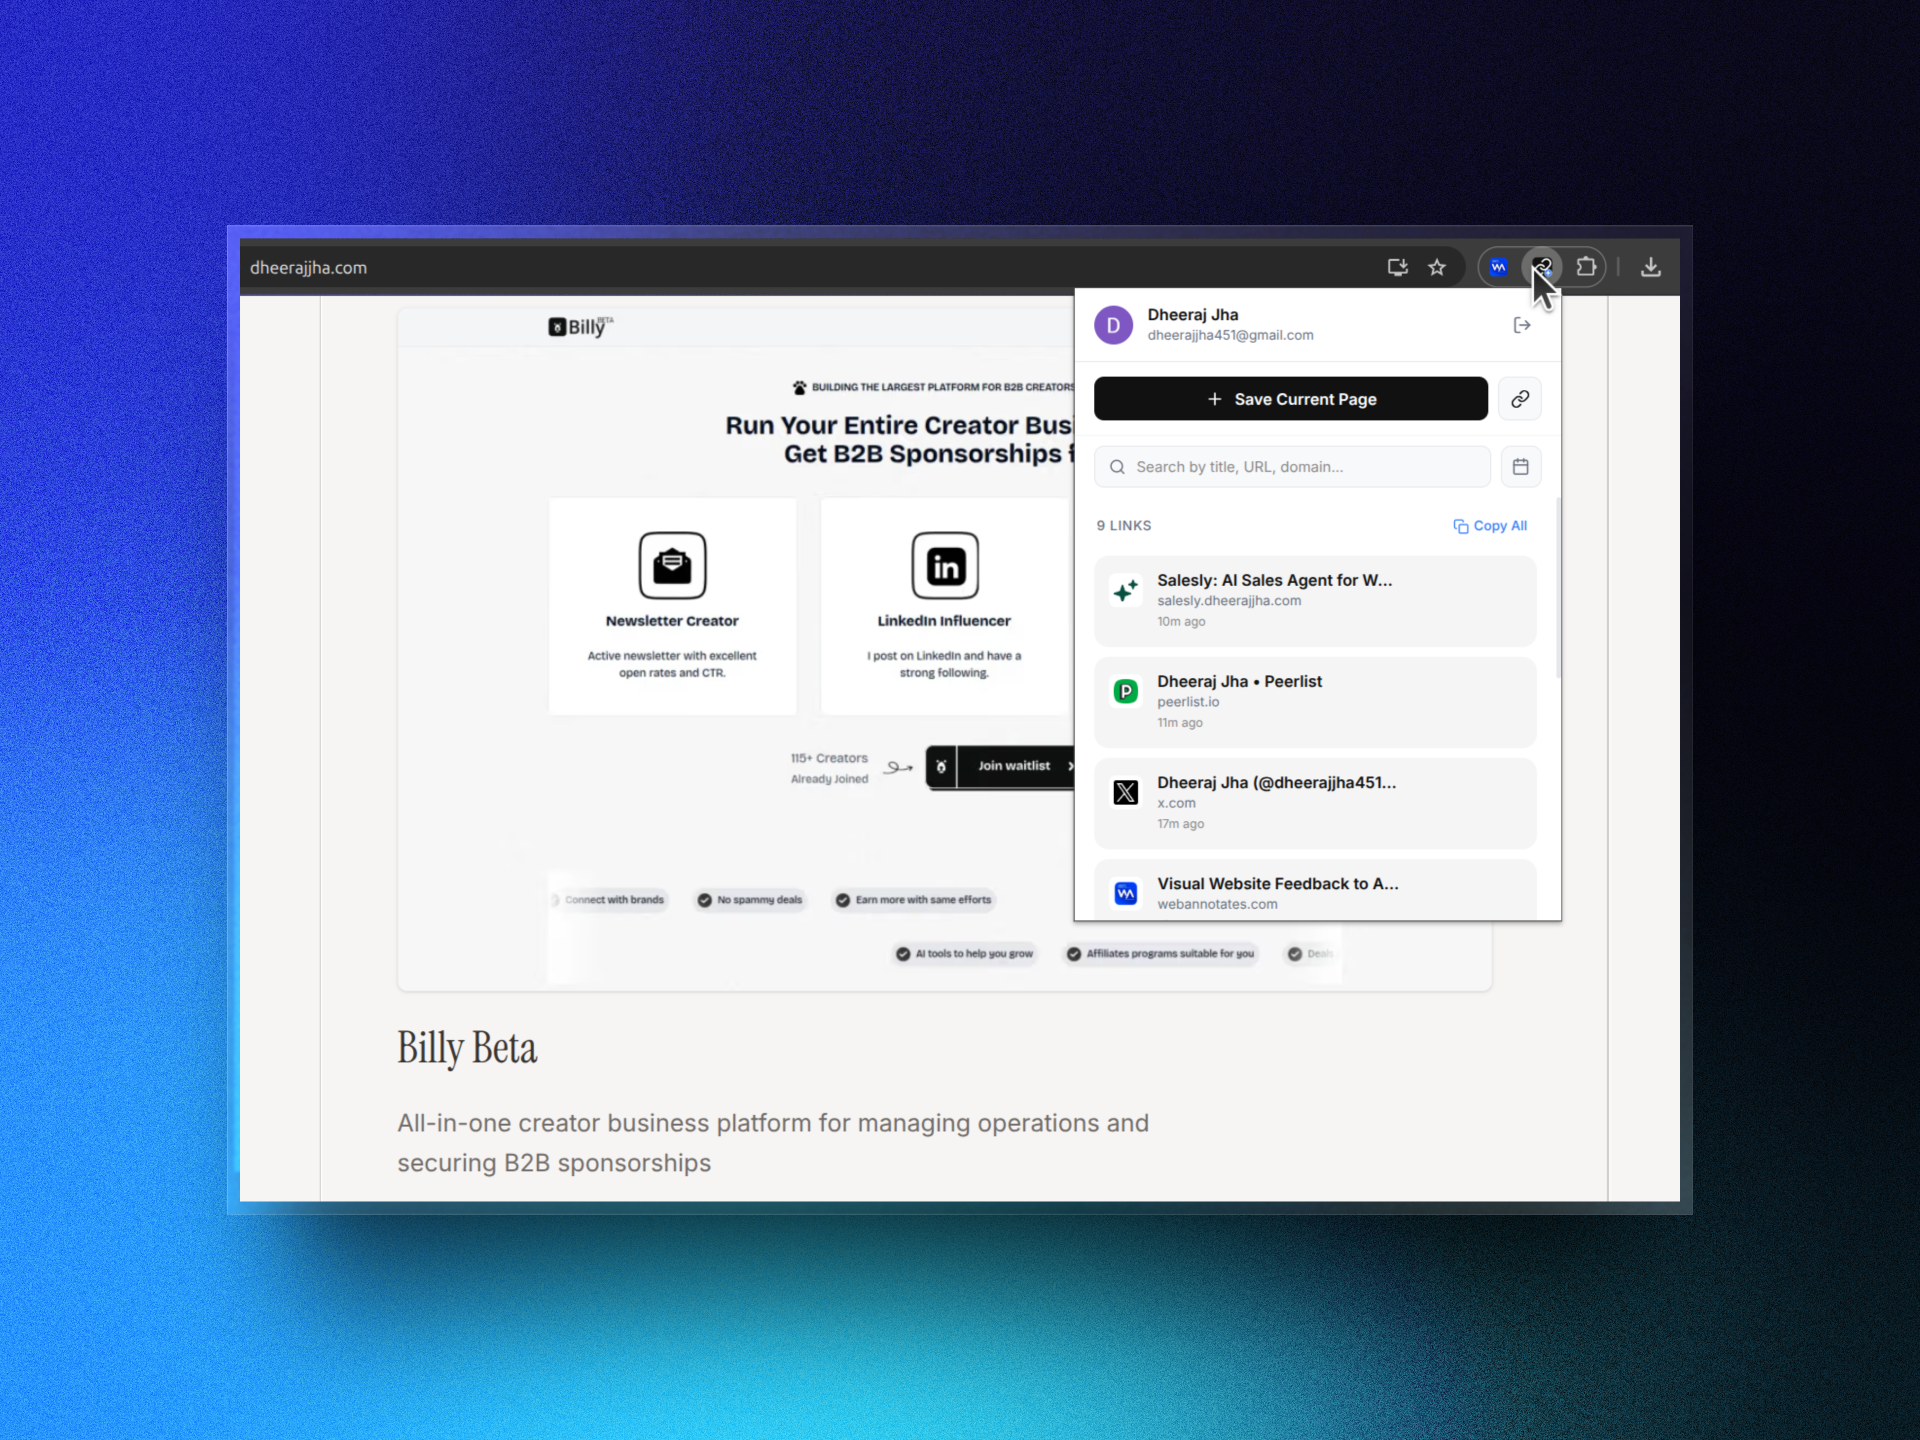Log out using the sign-out icon
Image resolution: width=1920 pixels, height=1440 pixels.
tap(1522, 325)
